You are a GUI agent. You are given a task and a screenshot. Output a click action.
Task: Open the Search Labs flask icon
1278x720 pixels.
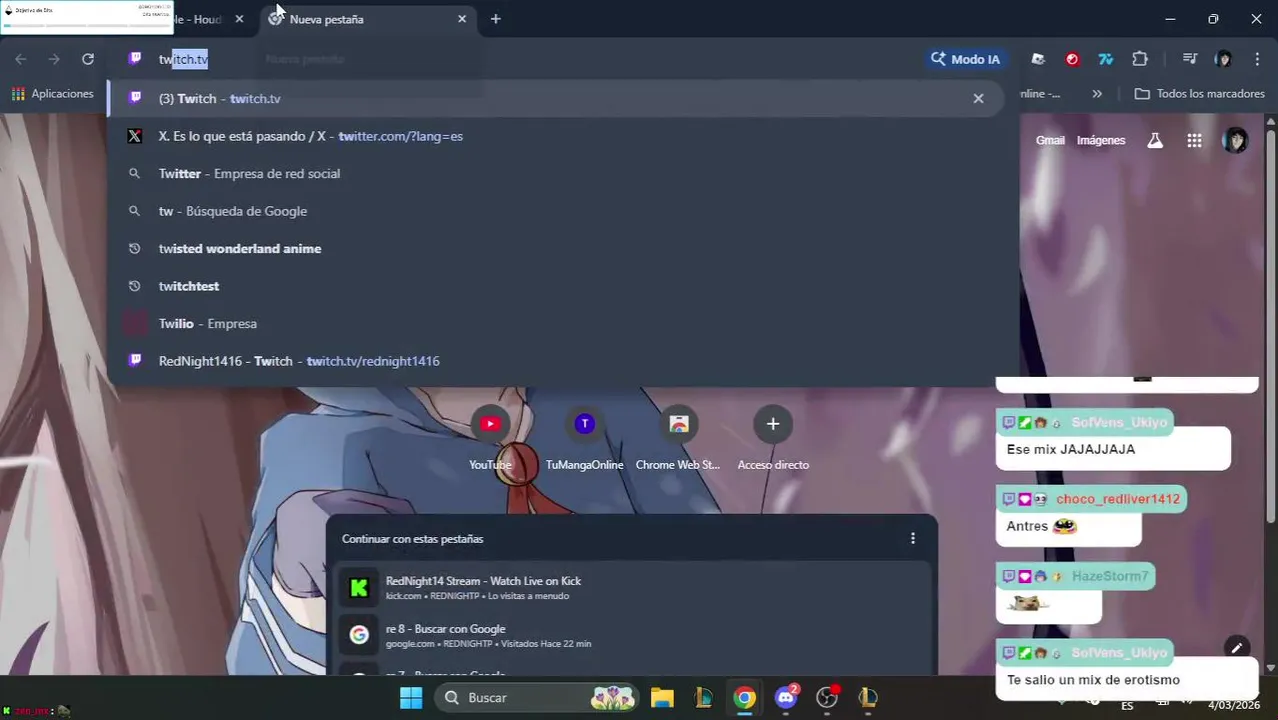coord(1155,140)
